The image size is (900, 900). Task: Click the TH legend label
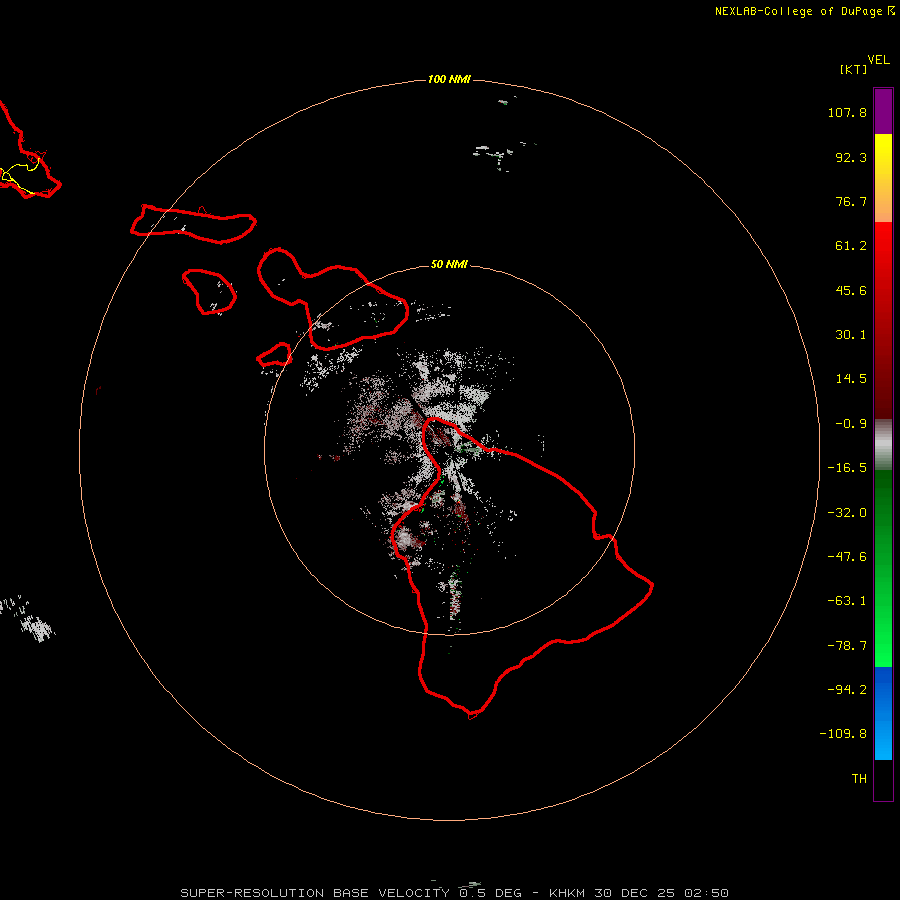(x=859, y=779)
